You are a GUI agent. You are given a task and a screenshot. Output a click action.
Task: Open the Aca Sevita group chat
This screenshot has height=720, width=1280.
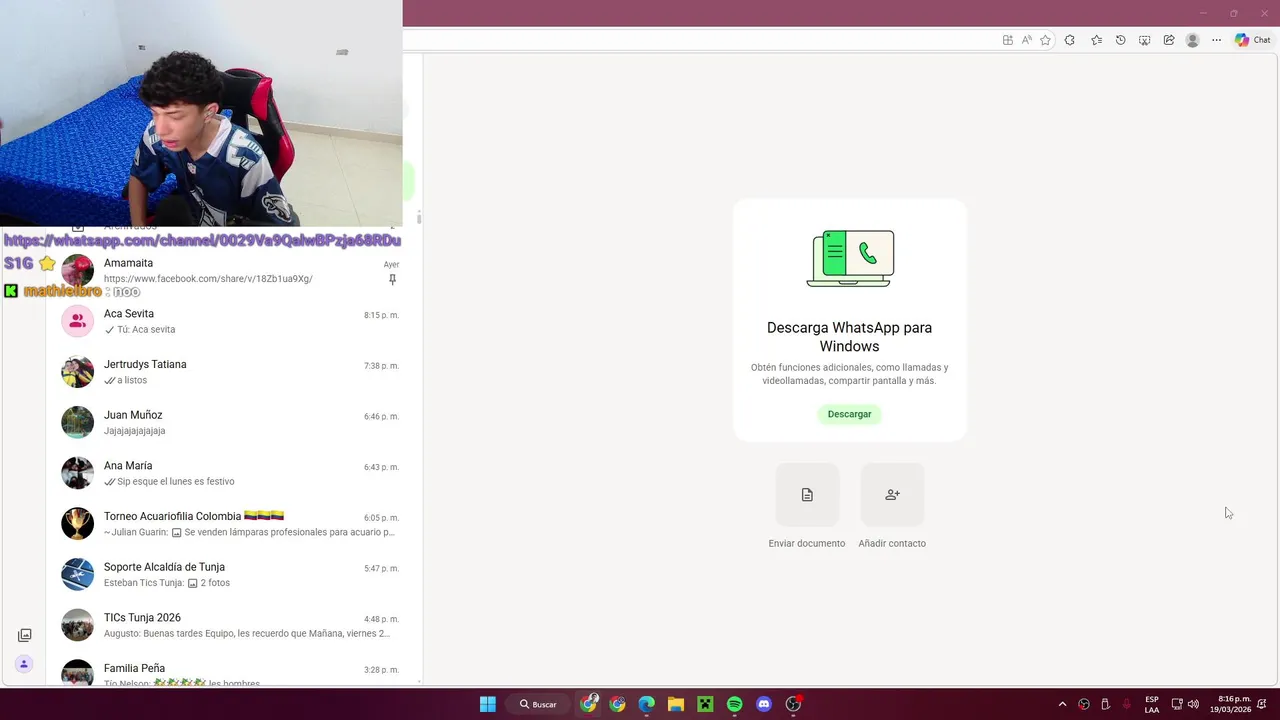(232, 321)
